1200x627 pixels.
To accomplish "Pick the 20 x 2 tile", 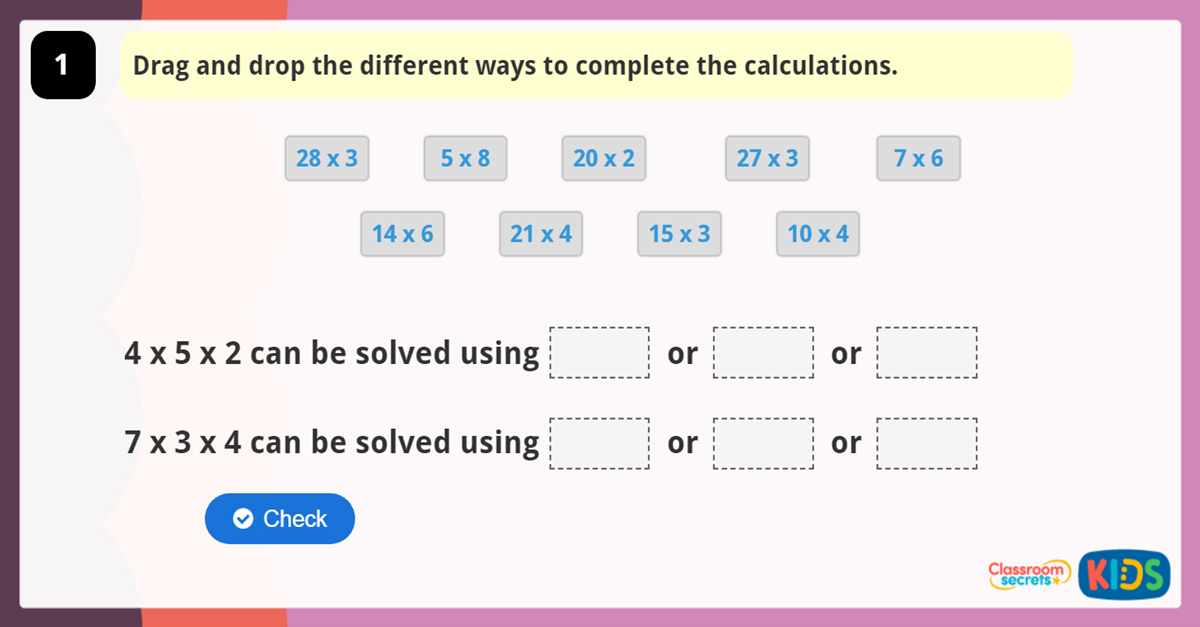I will (603, 158).
